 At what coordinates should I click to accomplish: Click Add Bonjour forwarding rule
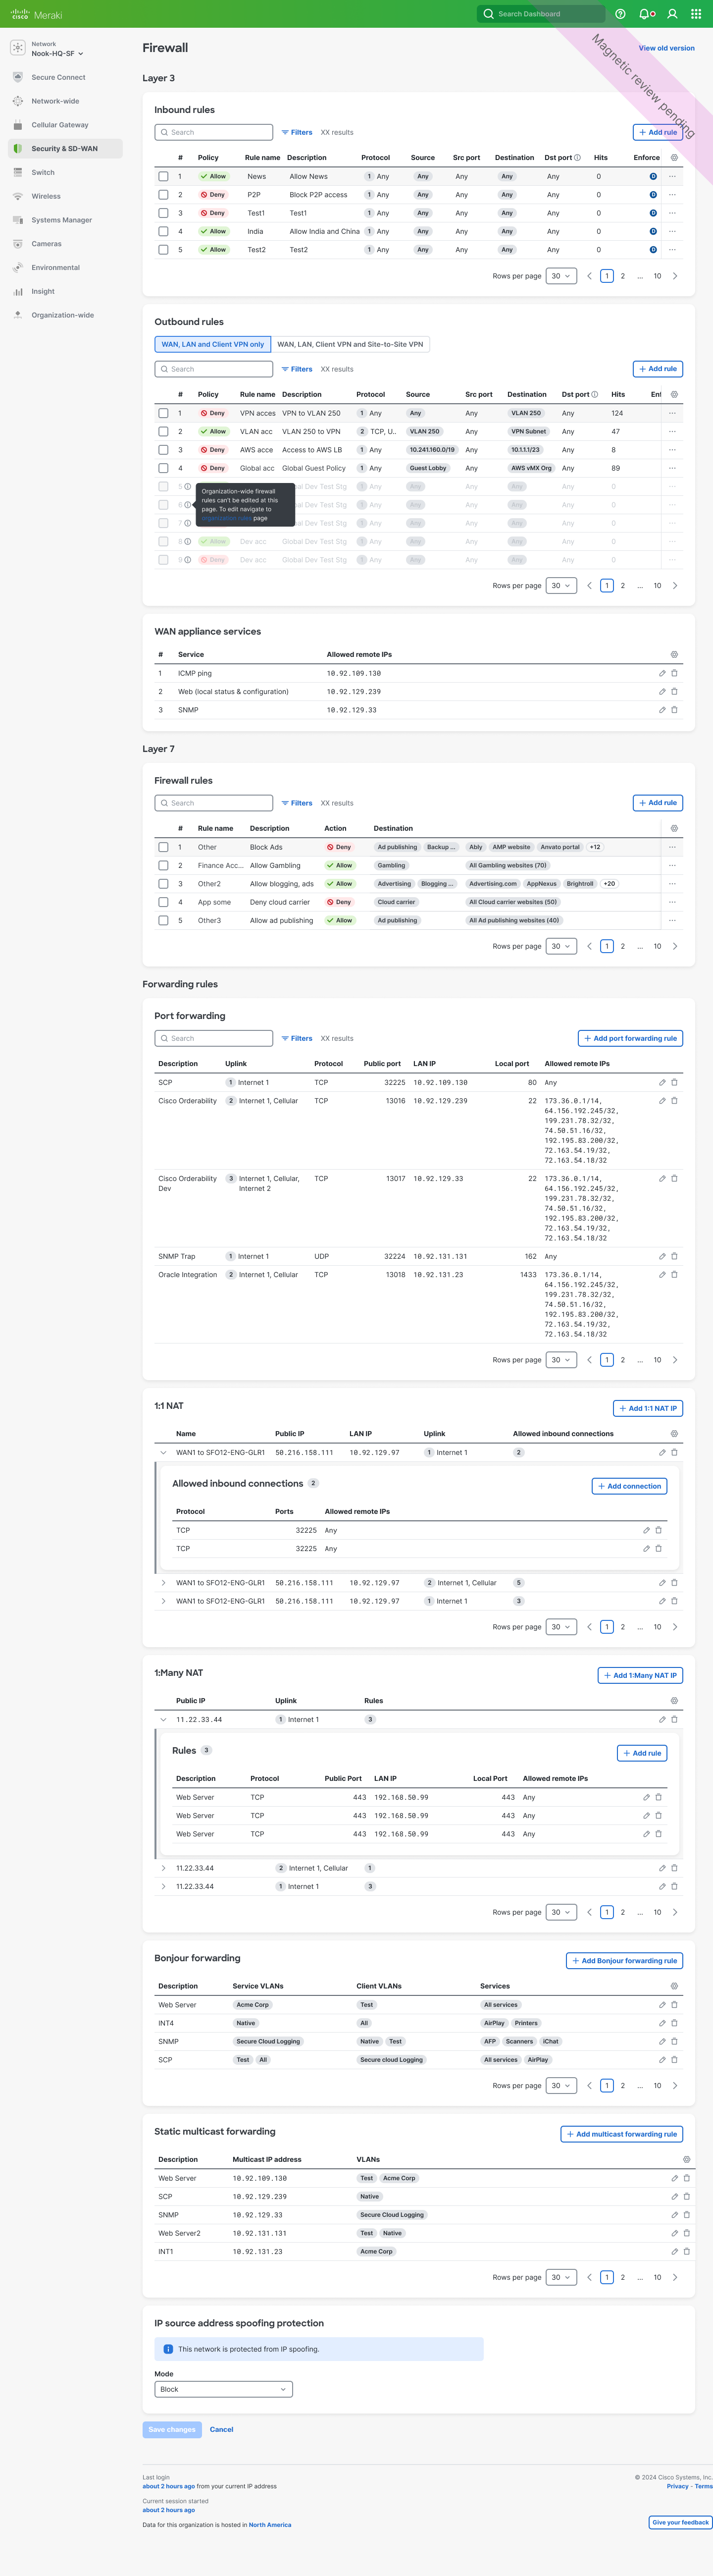click(x=625, y=1961)
